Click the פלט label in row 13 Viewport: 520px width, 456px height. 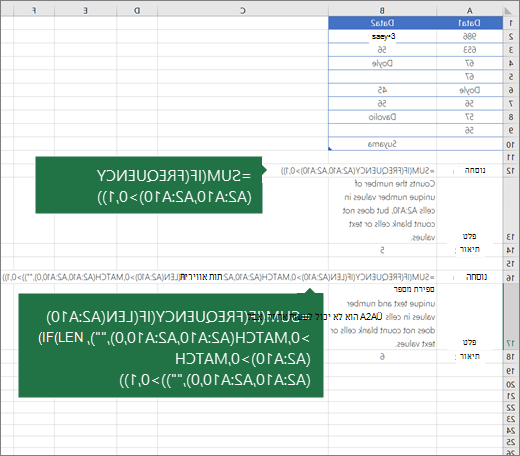[x=469, y=236]
